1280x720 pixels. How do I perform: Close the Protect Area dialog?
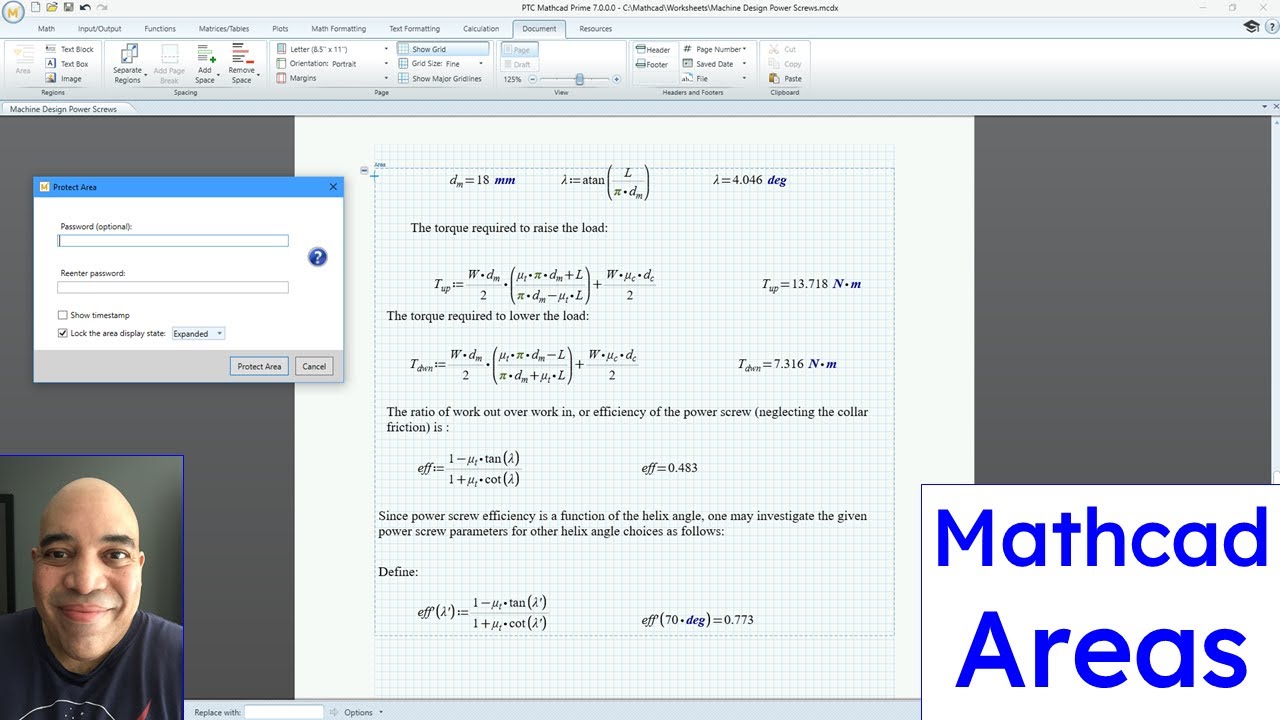click(x=333, y=186)
